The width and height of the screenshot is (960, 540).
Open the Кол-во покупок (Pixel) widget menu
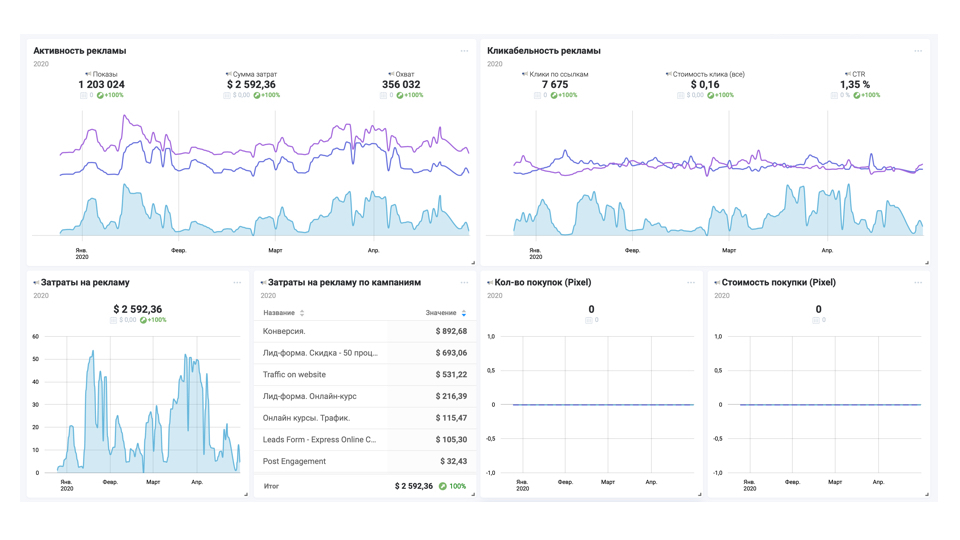click(x=691, y=283)
